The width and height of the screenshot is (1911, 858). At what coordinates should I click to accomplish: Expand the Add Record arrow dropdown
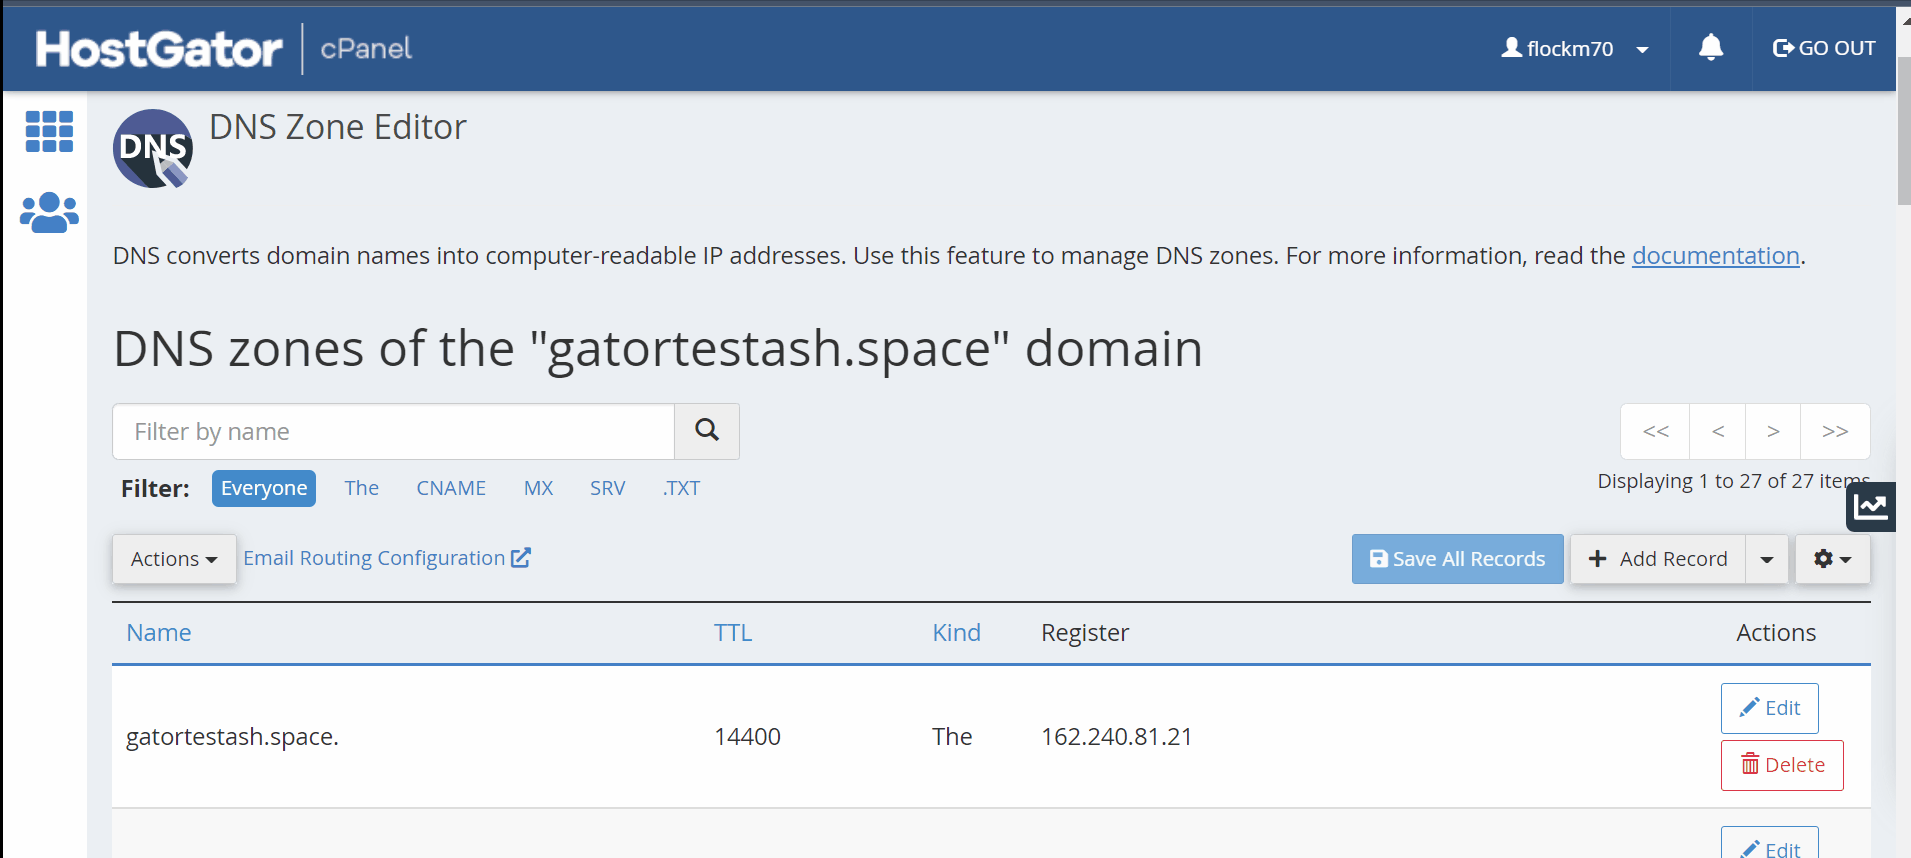pos(1767,559)
